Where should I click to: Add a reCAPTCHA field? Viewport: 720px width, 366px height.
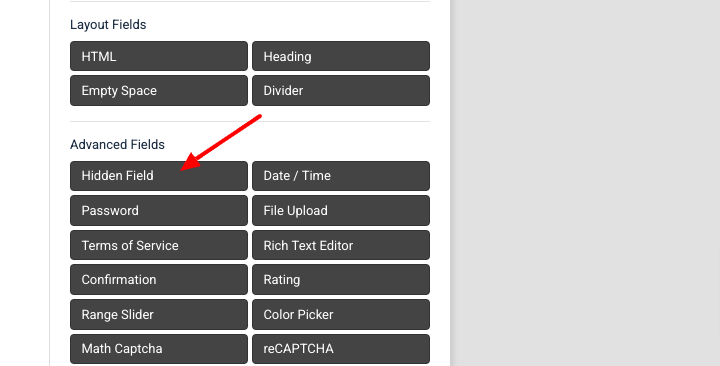tap(341, 349)
